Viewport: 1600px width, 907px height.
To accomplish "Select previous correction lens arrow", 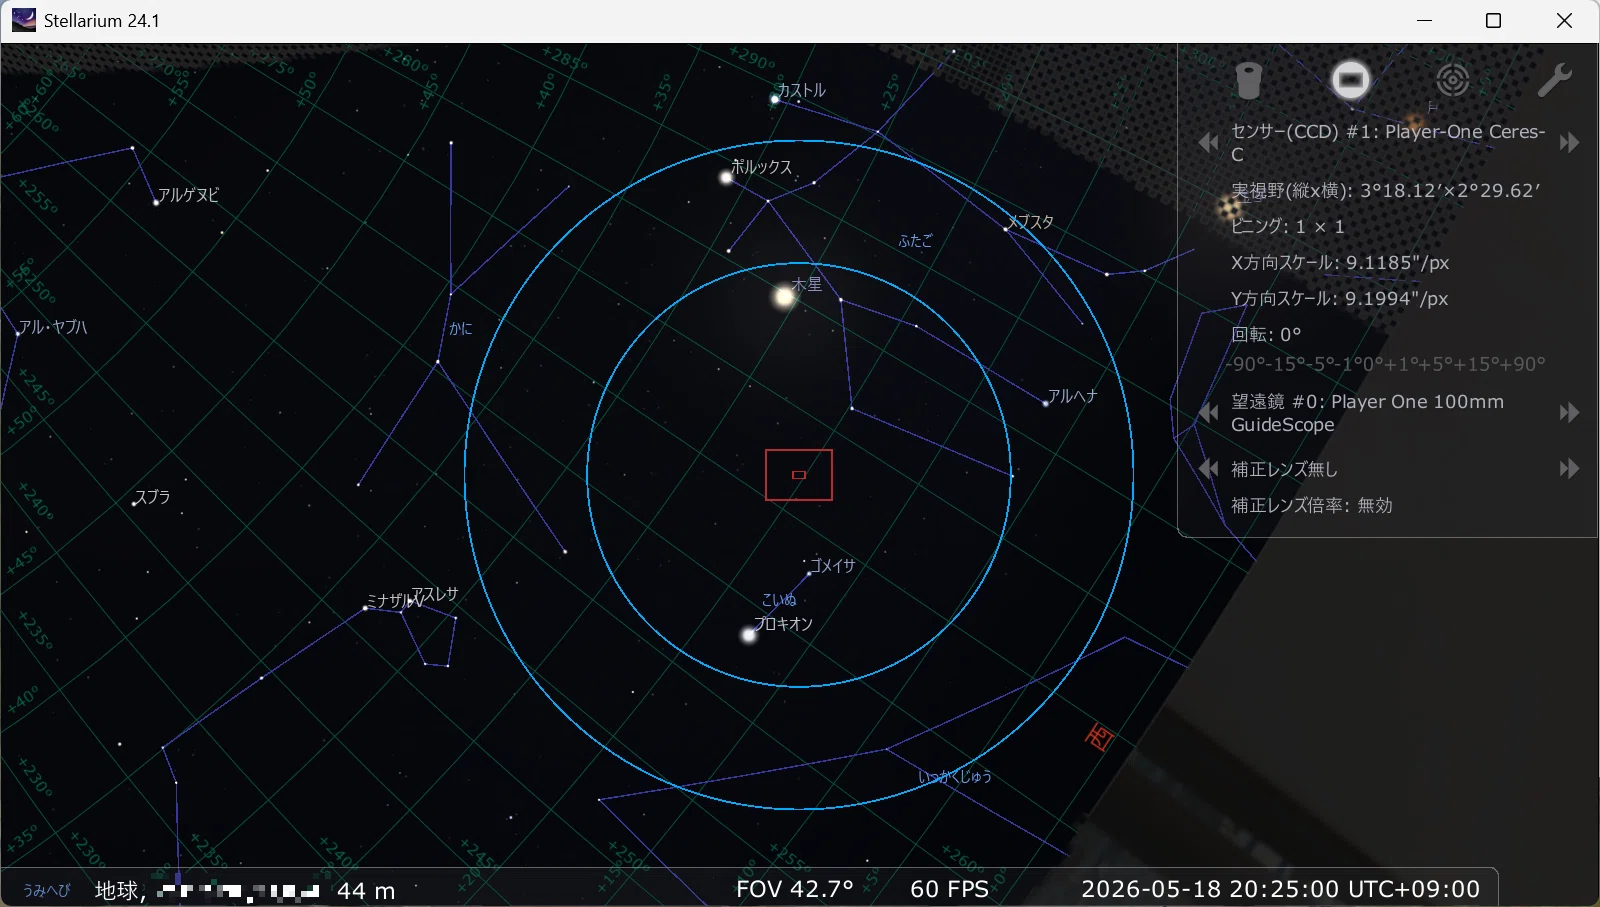I will tap(1209, 469).
